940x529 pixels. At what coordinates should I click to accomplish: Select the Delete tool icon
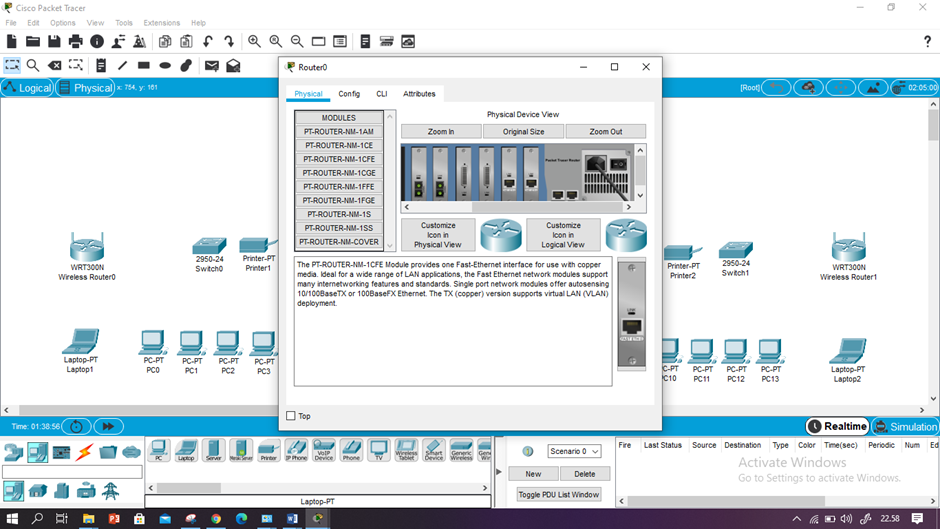point(55,65)
